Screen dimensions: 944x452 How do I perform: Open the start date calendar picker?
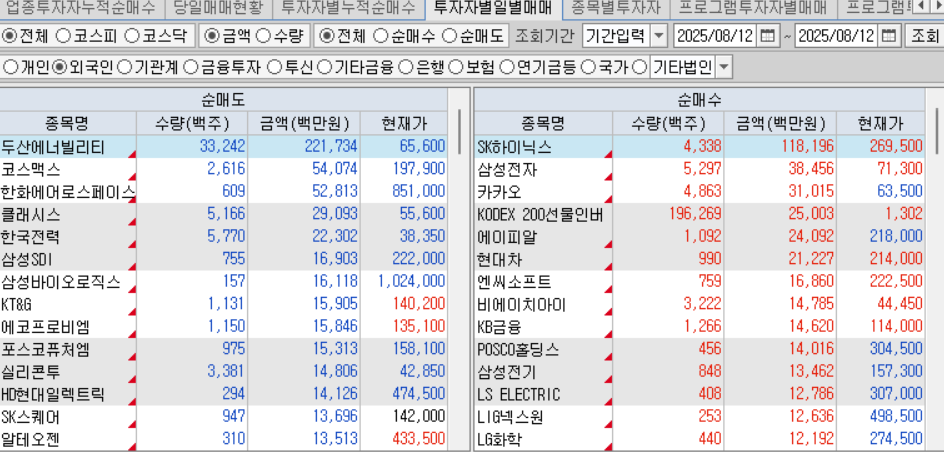point(767,36)
